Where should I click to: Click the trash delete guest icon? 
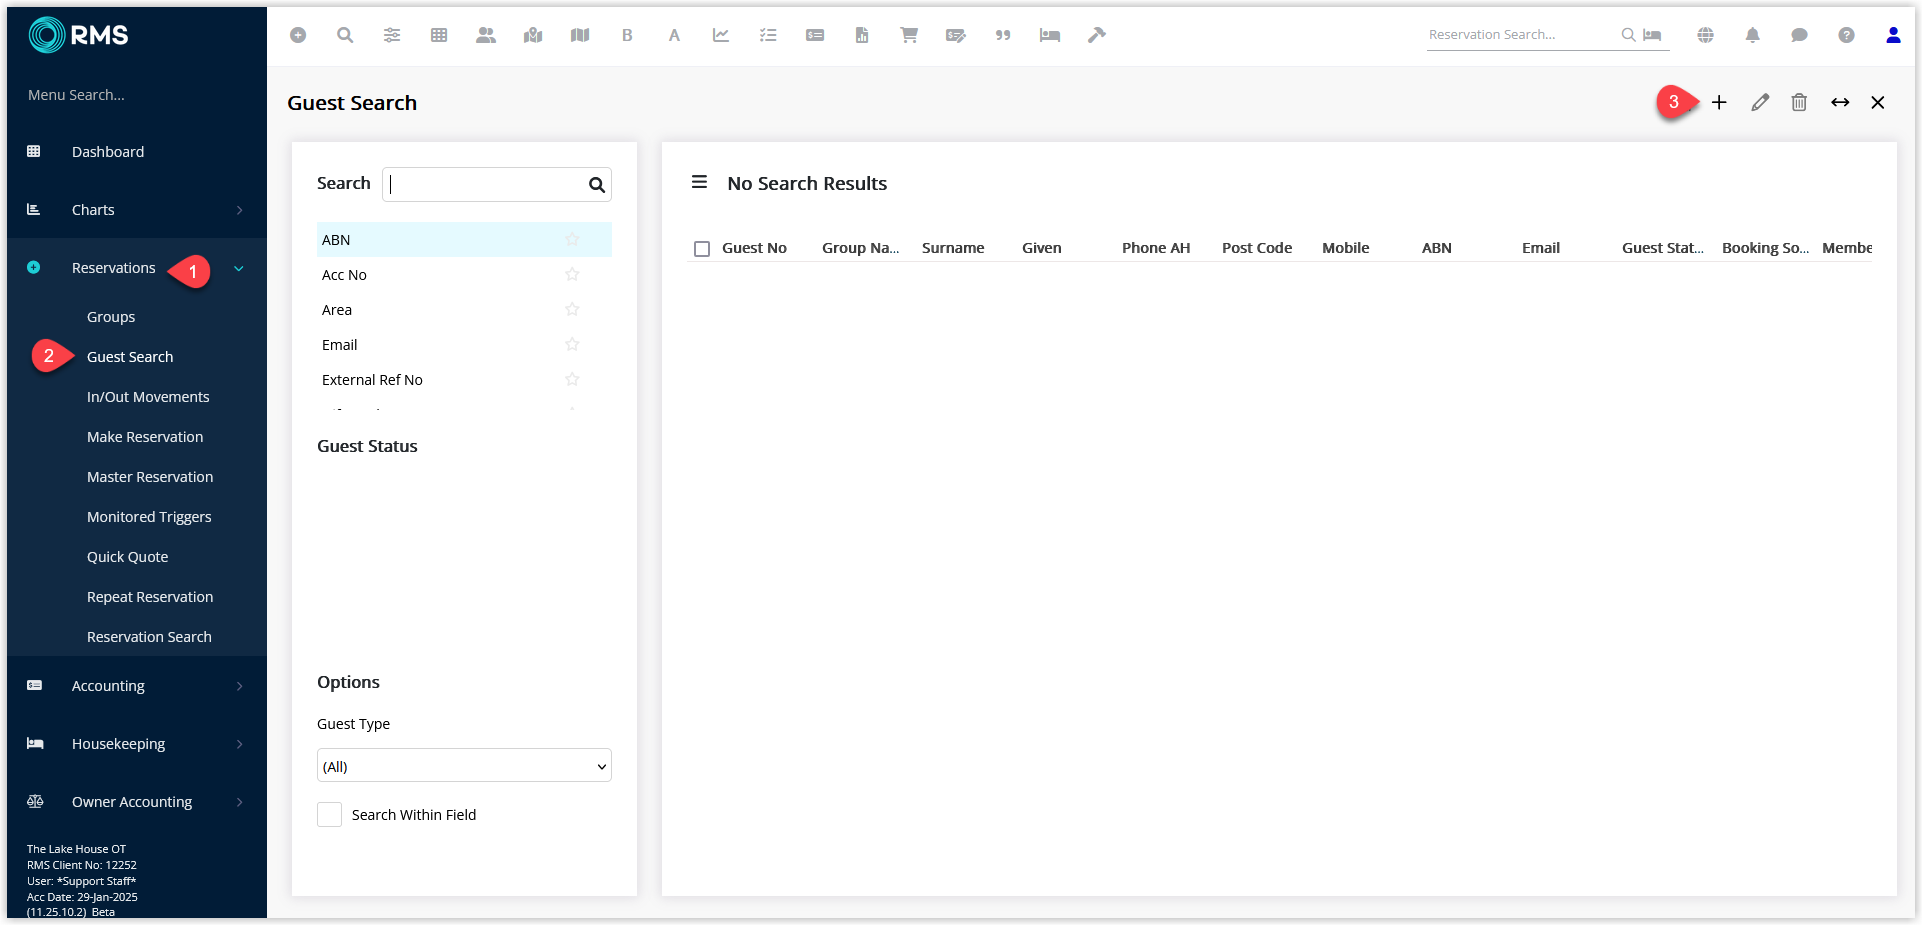pos(1799,102)
